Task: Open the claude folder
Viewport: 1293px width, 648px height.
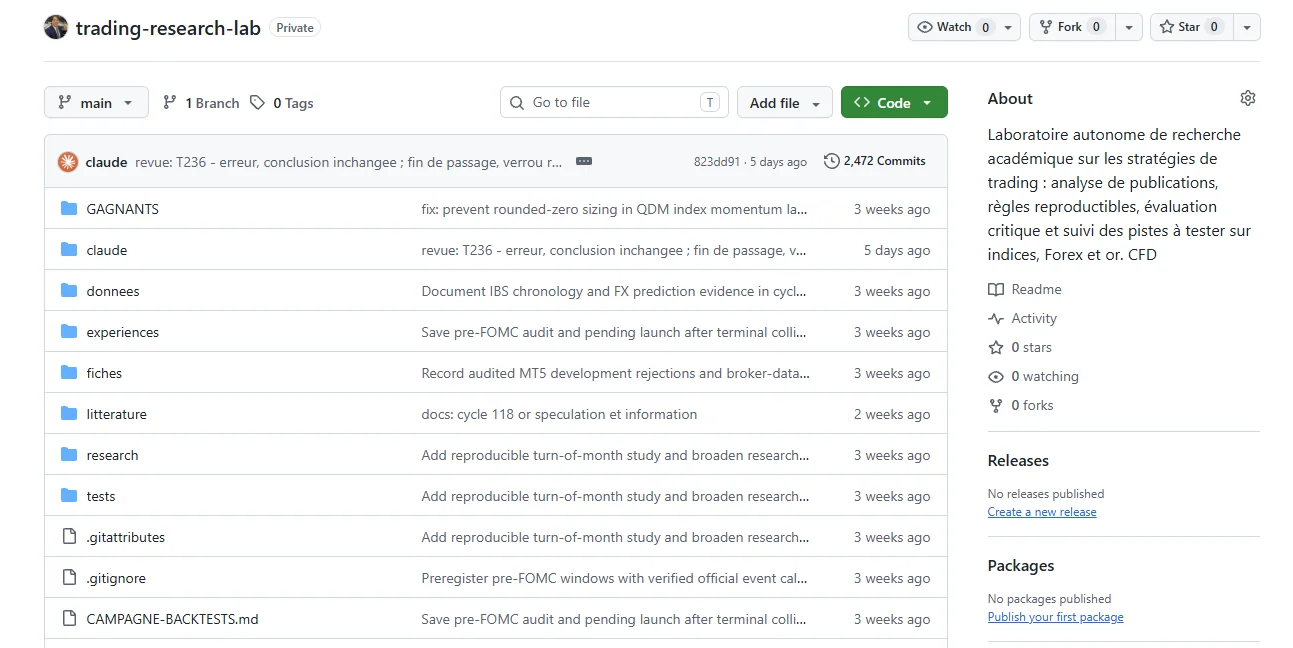Action: 107,250
